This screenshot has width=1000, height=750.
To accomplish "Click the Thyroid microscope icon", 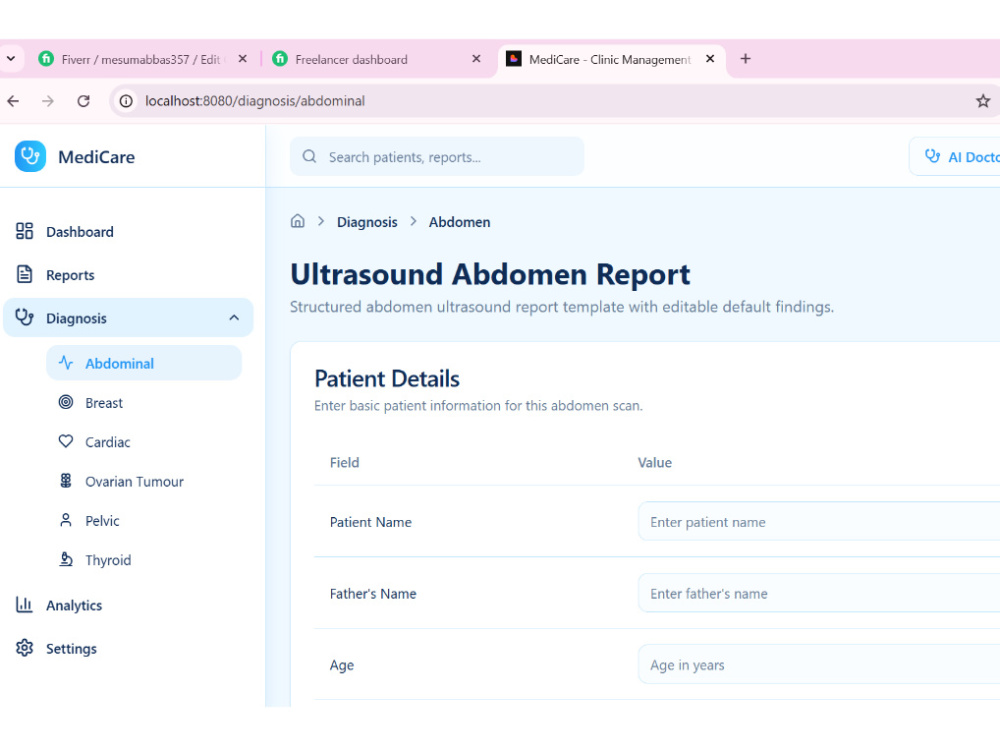I will [x=66, y=559].
